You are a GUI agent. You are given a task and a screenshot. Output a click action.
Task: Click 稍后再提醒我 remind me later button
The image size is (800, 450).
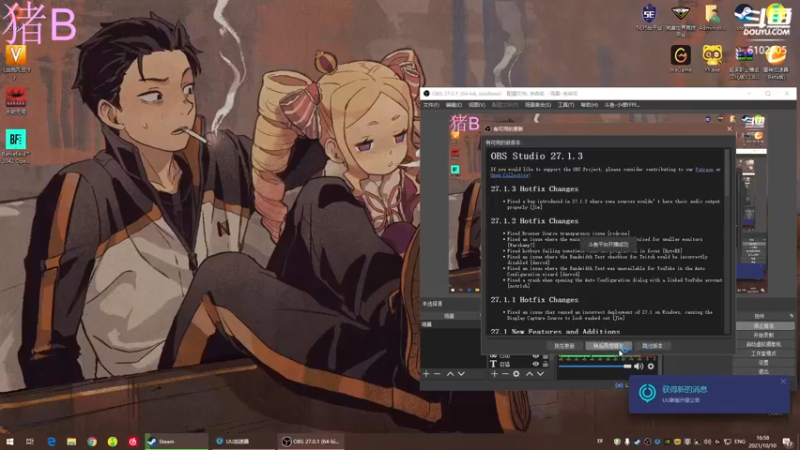pos(608,346)
